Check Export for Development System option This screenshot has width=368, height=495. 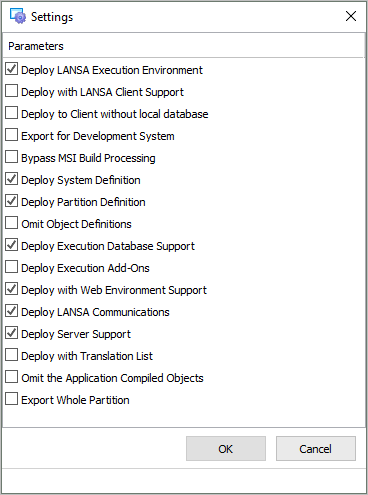click(12, 135)
